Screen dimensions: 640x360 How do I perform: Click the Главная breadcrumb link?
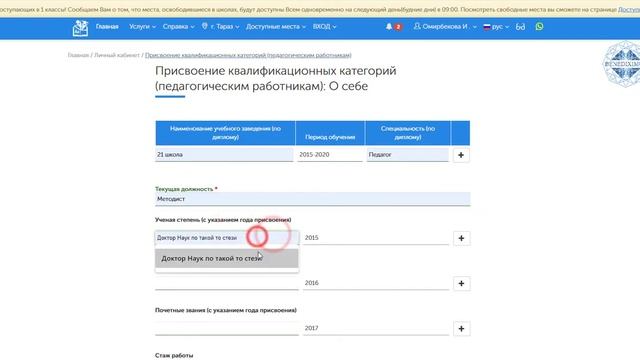pos(78,55)
